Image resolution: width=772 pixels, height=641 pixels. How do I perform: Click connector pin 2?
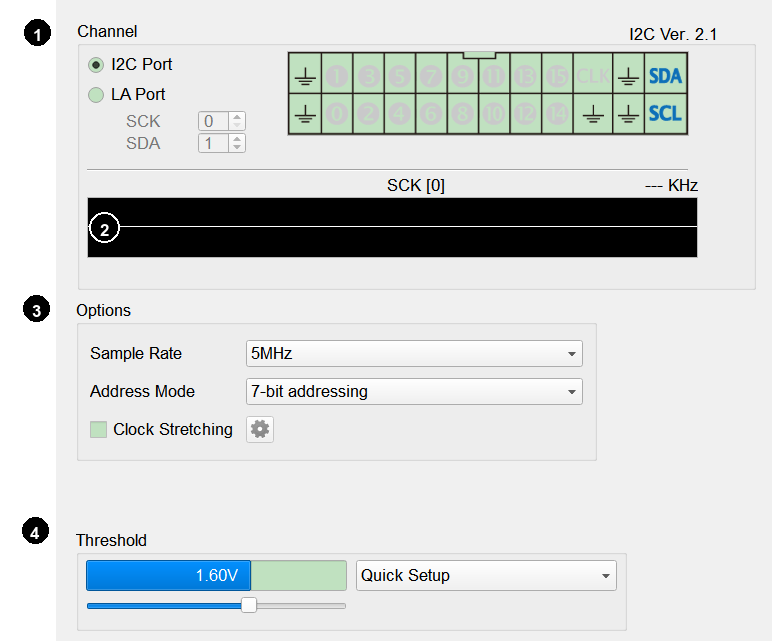click(x=368, y=114)
